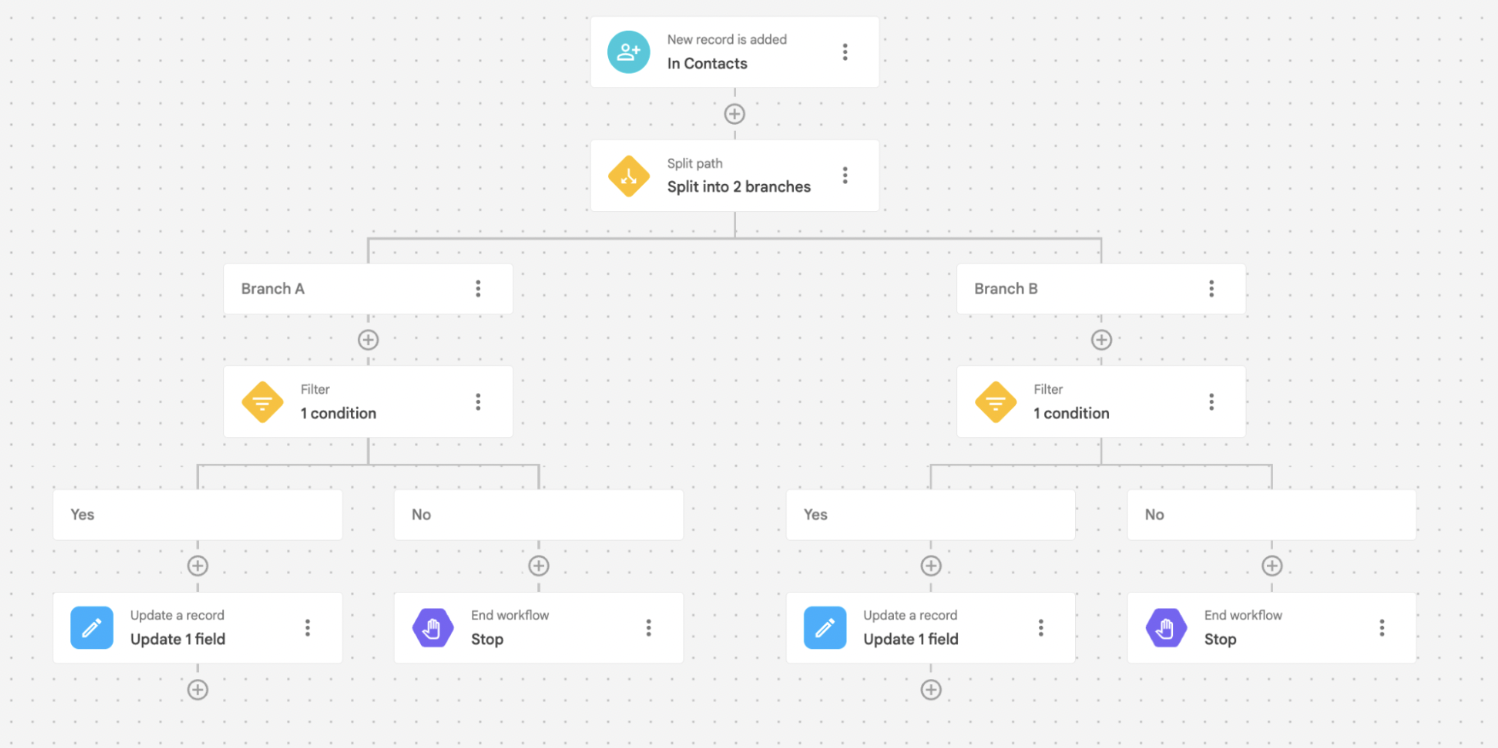
Task: Select the yellow Split path icon
Action: click(x=628, y=175)
